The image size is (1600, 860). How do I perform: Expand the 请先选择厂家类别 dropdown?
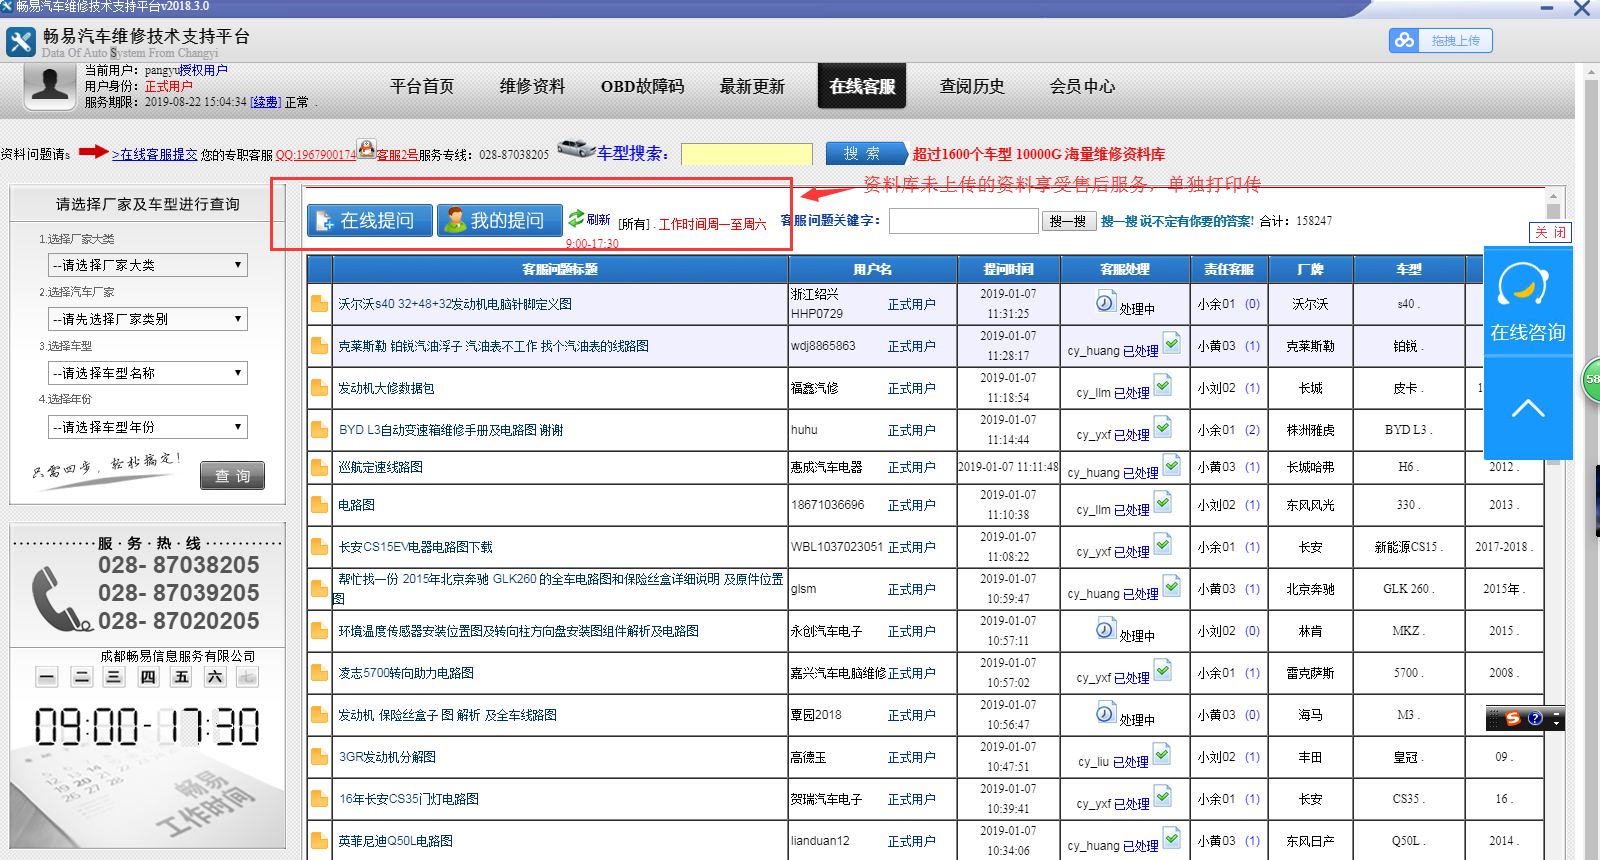click(148, 319)
